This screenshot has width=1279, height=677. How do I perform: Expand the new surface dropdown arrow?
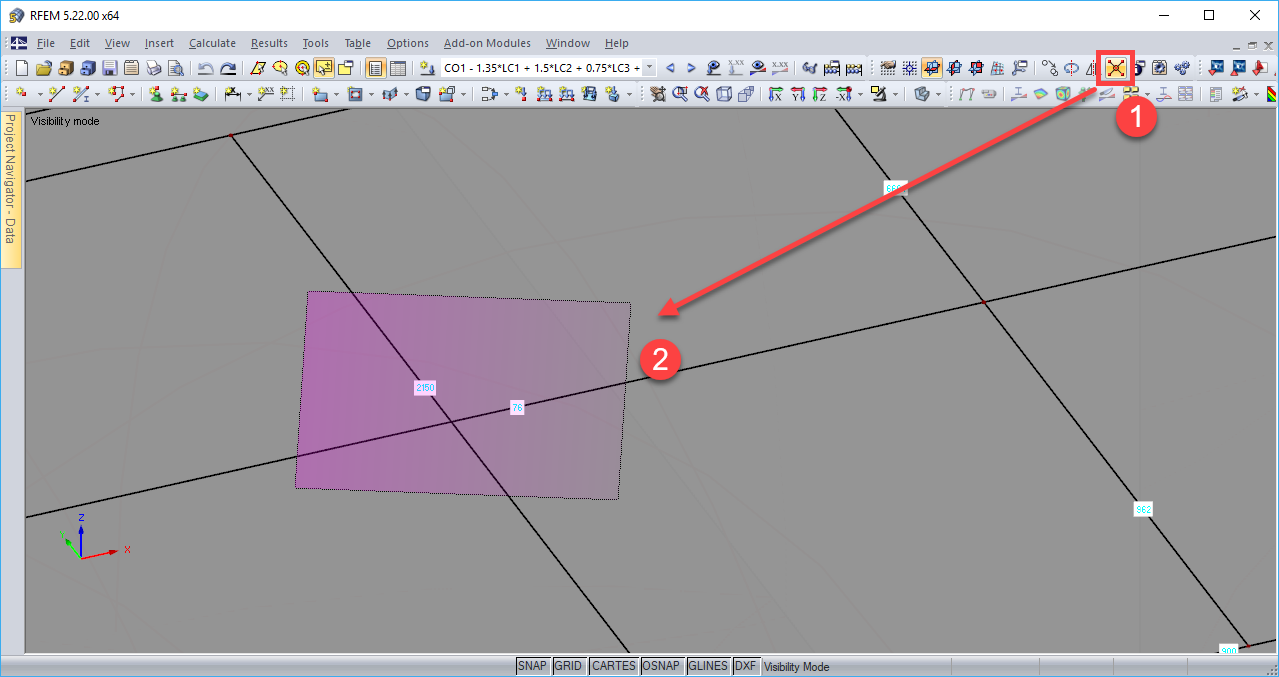[336, 94]
